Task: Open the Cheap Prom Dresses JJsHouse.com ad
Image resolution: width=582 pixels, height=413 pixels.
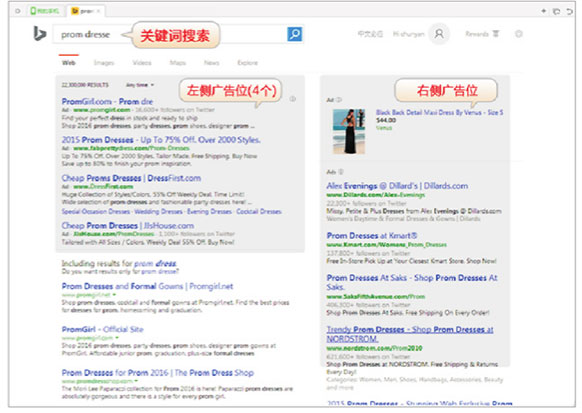Action: (128, 226)
